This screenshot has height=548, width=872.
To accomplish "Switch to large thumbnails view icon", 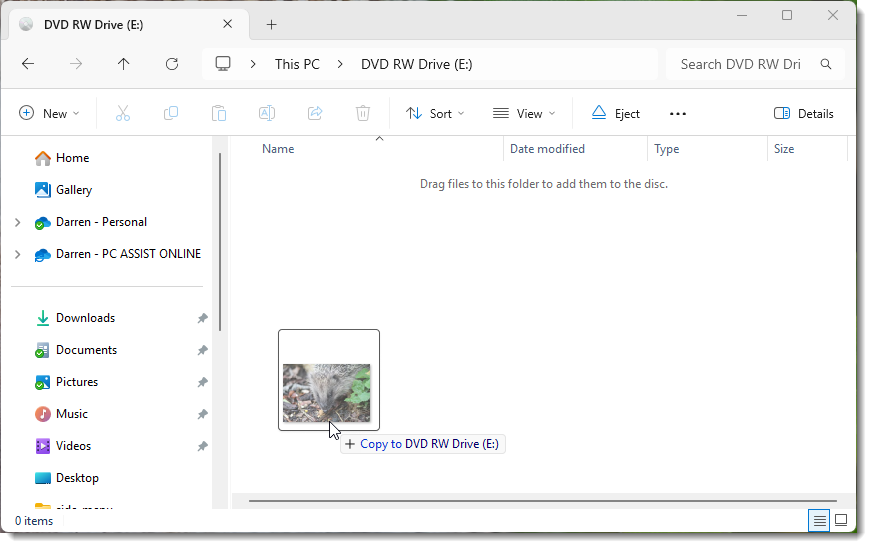I will coord(841,521).
